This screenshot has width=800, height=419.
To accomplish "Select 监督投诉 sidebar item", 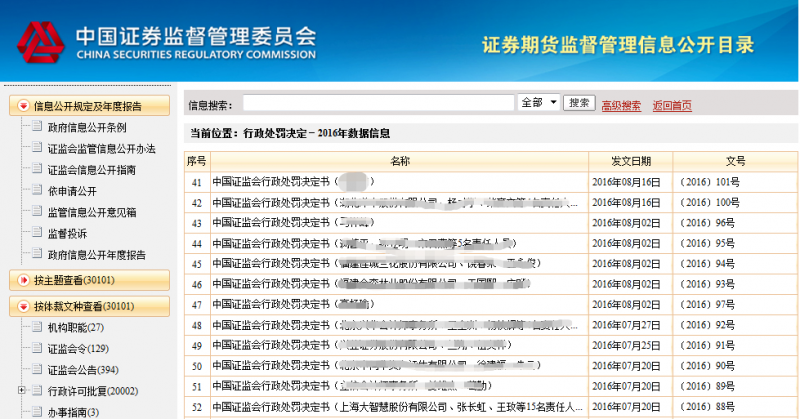I will pos(67,234).
